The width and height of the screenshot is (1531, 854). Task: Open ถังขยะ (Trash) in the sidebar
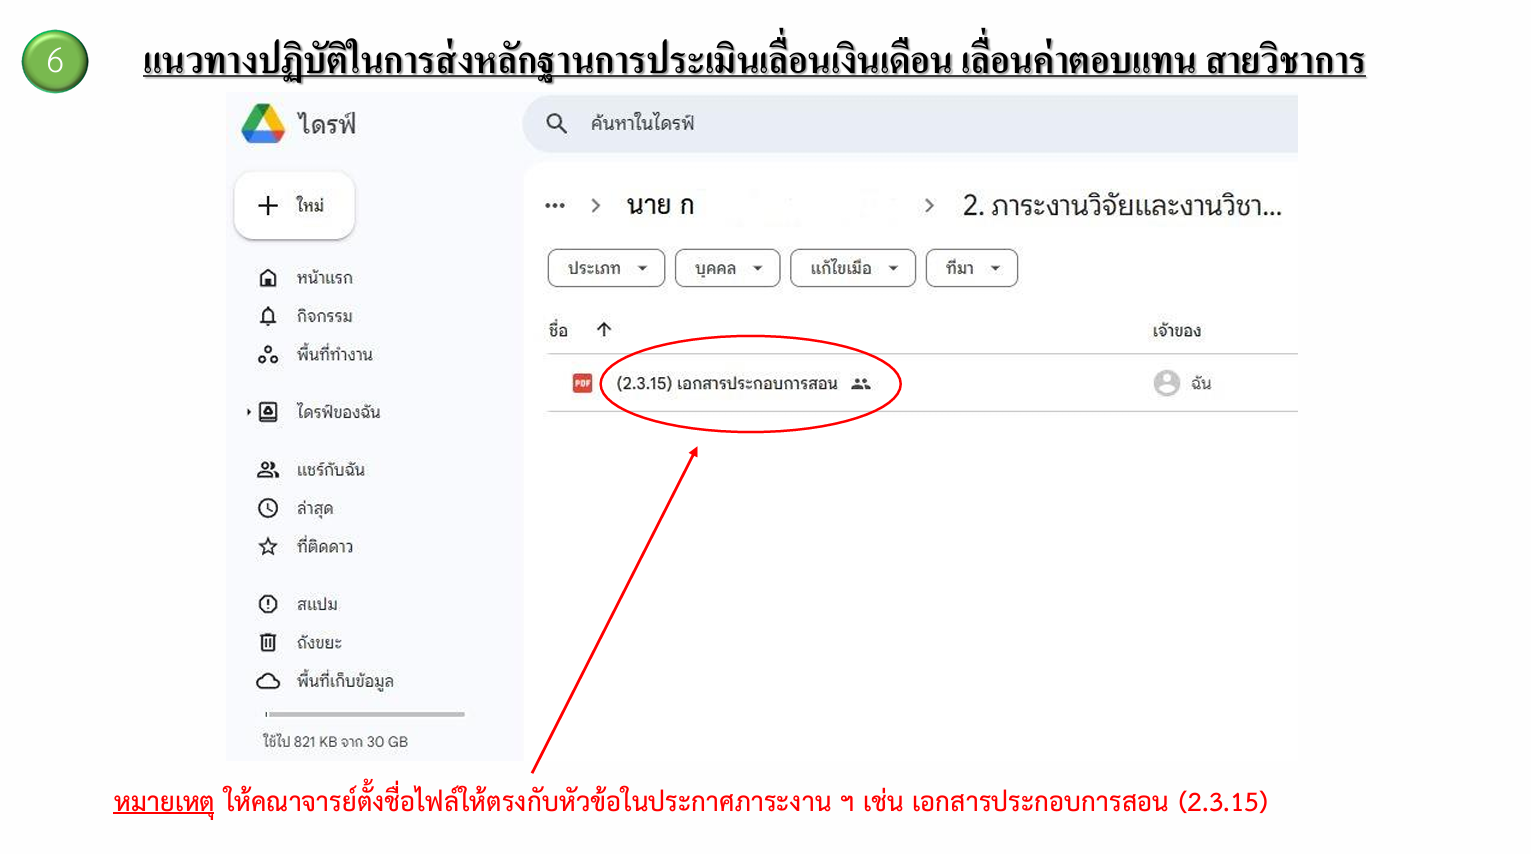[319, 642]
